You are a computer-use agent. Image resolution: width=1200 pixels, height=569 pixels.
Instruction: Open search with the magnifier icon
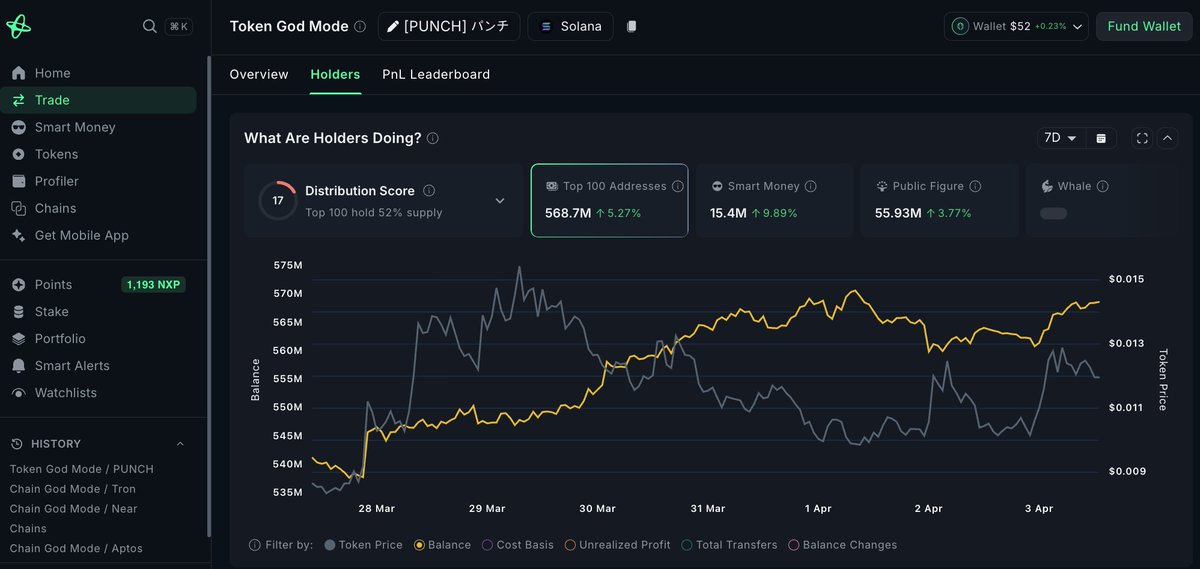click(x=149, y=26)
